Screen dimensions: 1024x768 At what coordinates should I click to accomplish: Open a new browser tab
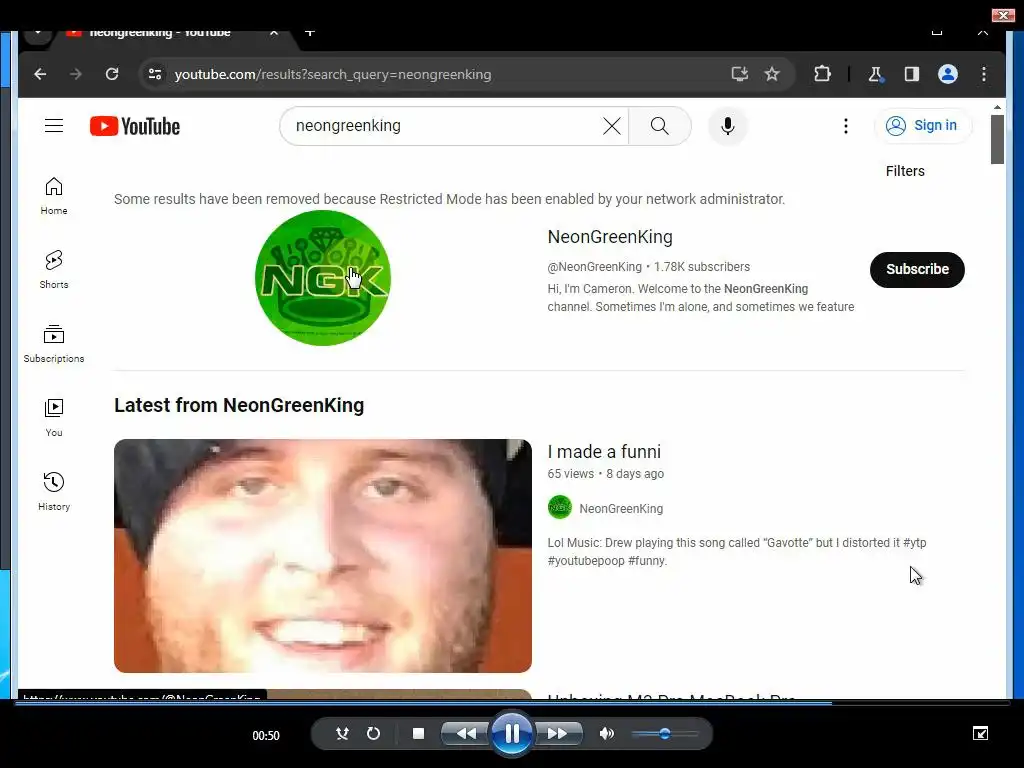pyautogui.click(x=310, y=33)
